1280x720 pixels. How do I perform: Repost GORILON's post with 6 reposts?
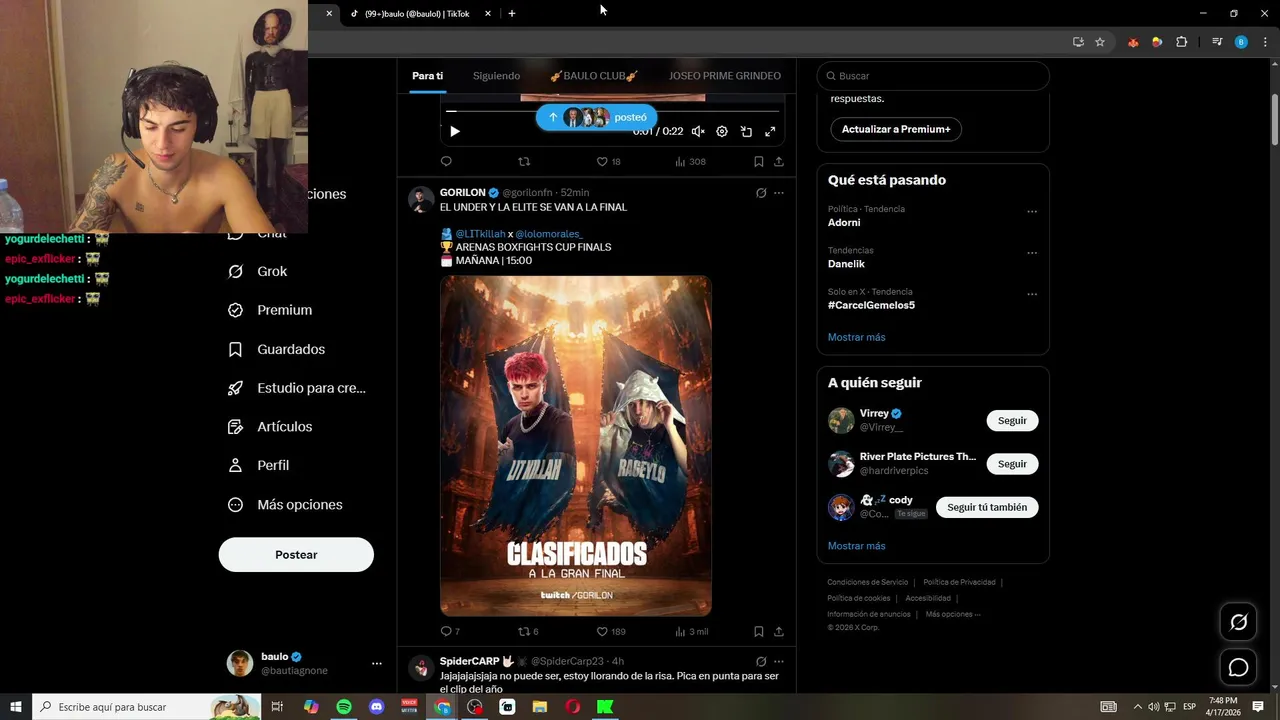[528, 632]
